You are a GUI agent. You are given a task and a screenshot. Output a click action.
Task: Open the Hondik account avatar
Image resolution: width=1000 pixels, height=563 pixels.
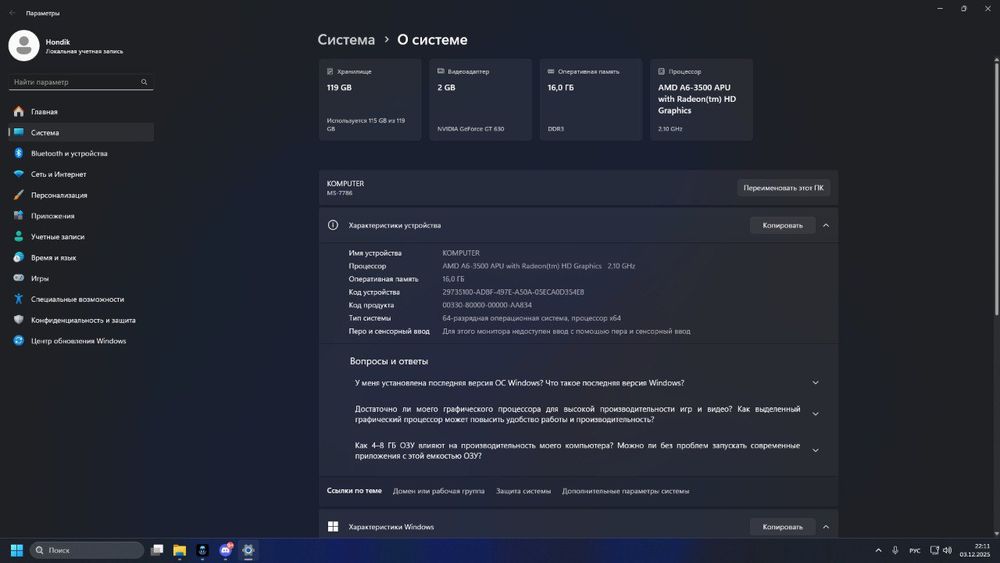pyautogui.click(x=24, y=46)
